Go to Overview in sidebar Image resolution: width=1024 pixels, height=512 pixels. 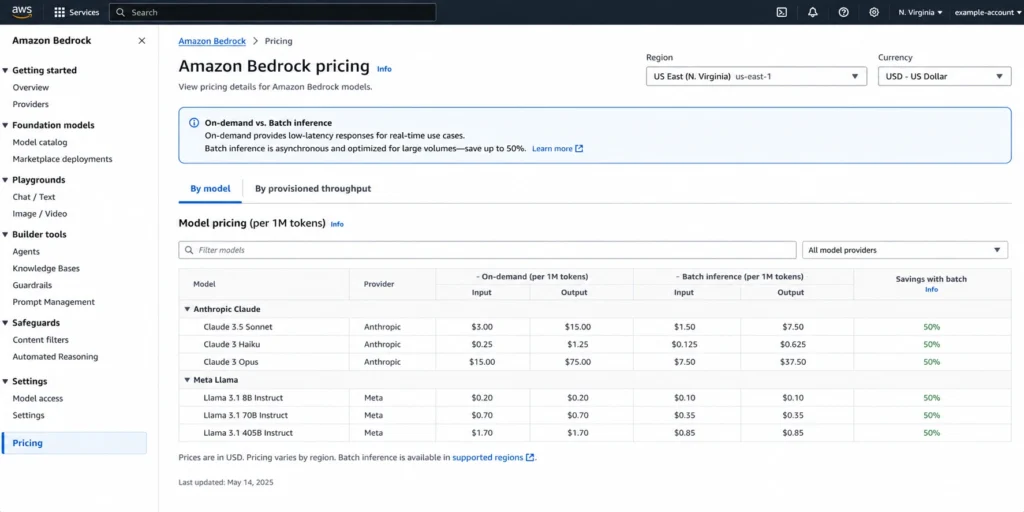[31, 88]
